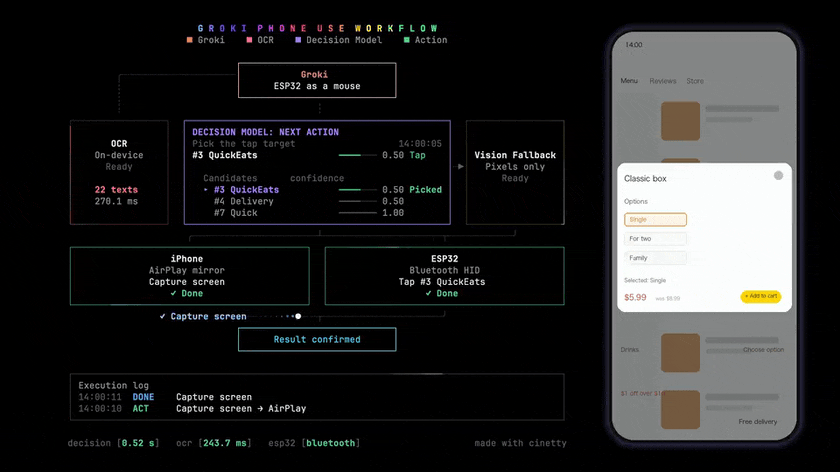Click the 14:00:05 timestamp

coord(420,144)
